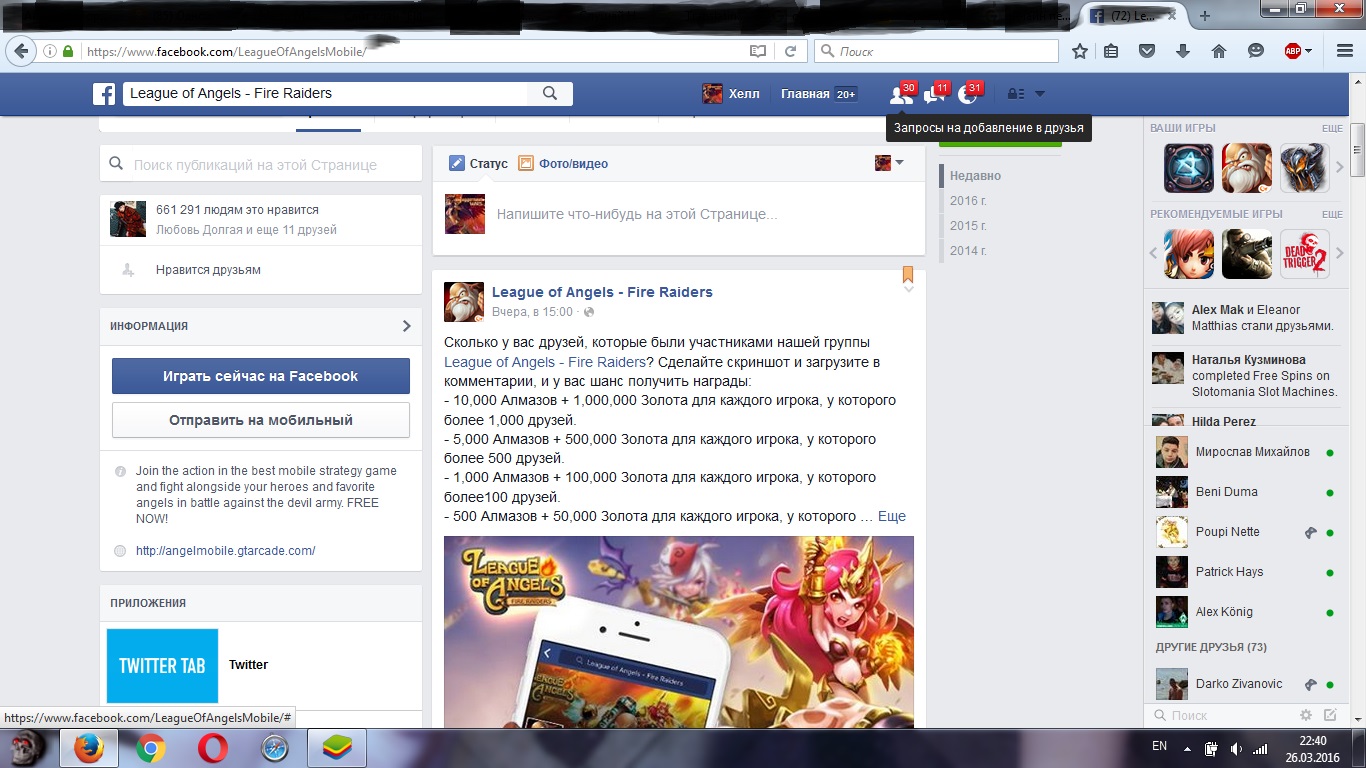Expand ИНФОРМАЦИЯ section chevron
The image size is (1366, 768).
coord(406,326)
